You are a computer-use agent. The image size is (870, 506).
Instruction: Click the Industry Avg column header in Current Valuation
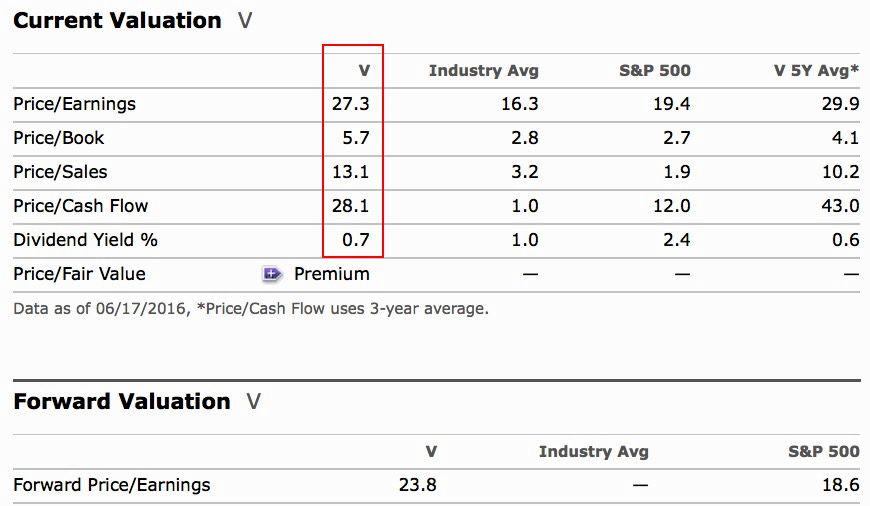(x=483, y=71)
